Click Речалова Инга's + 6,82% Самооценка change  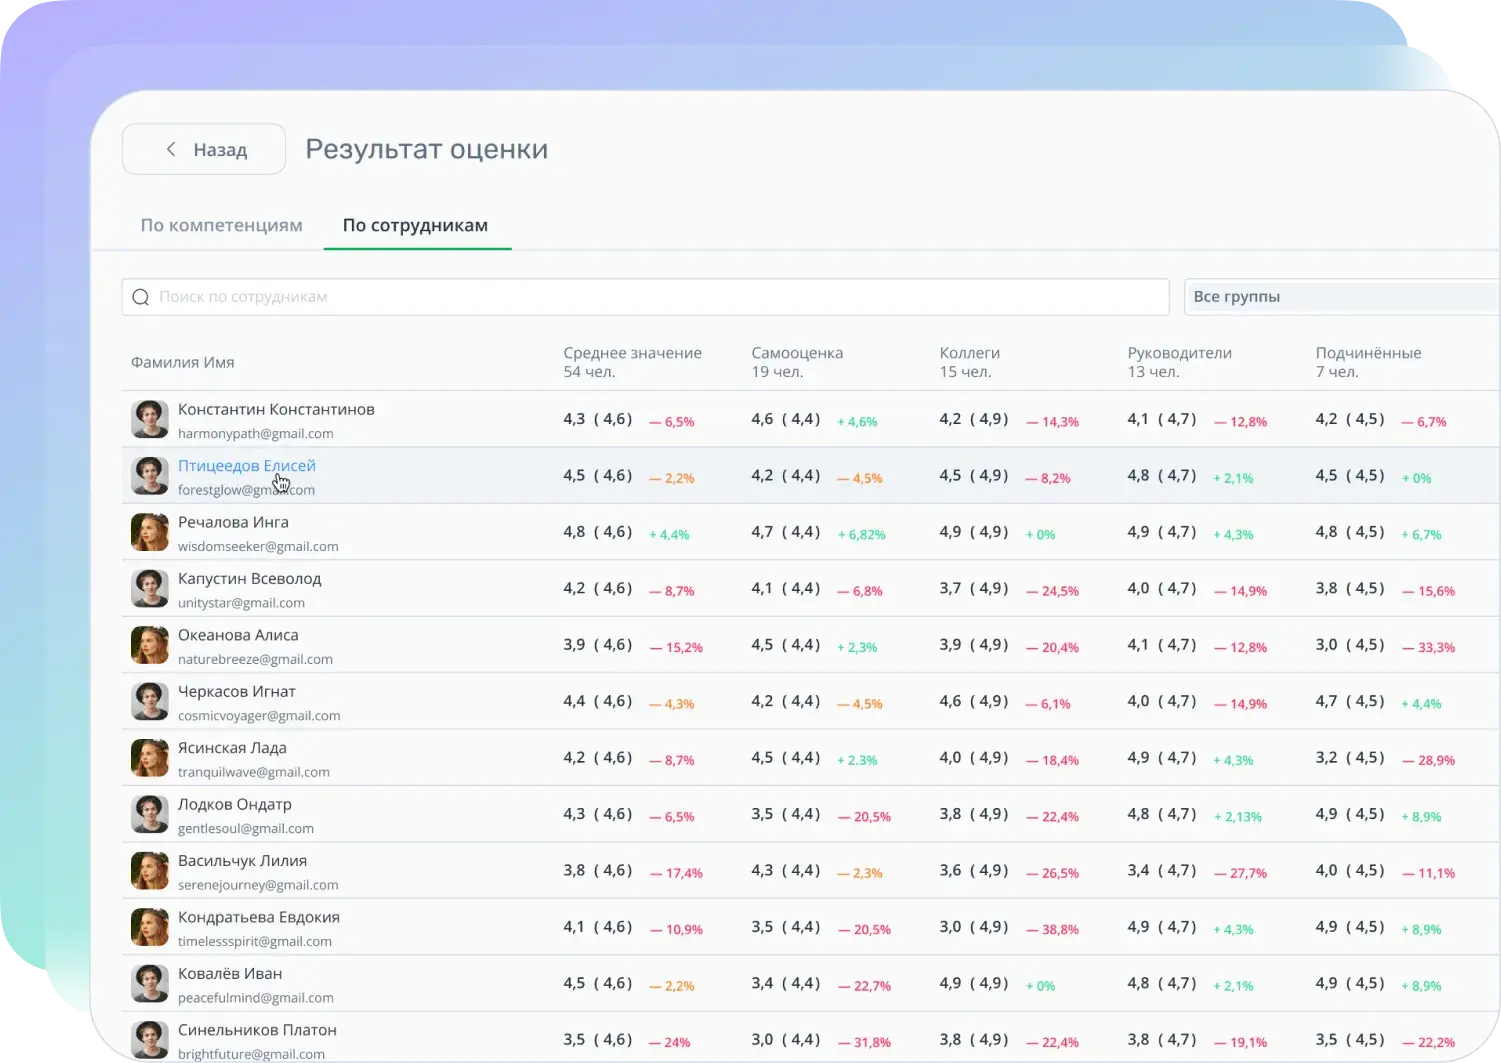[861, 535]
